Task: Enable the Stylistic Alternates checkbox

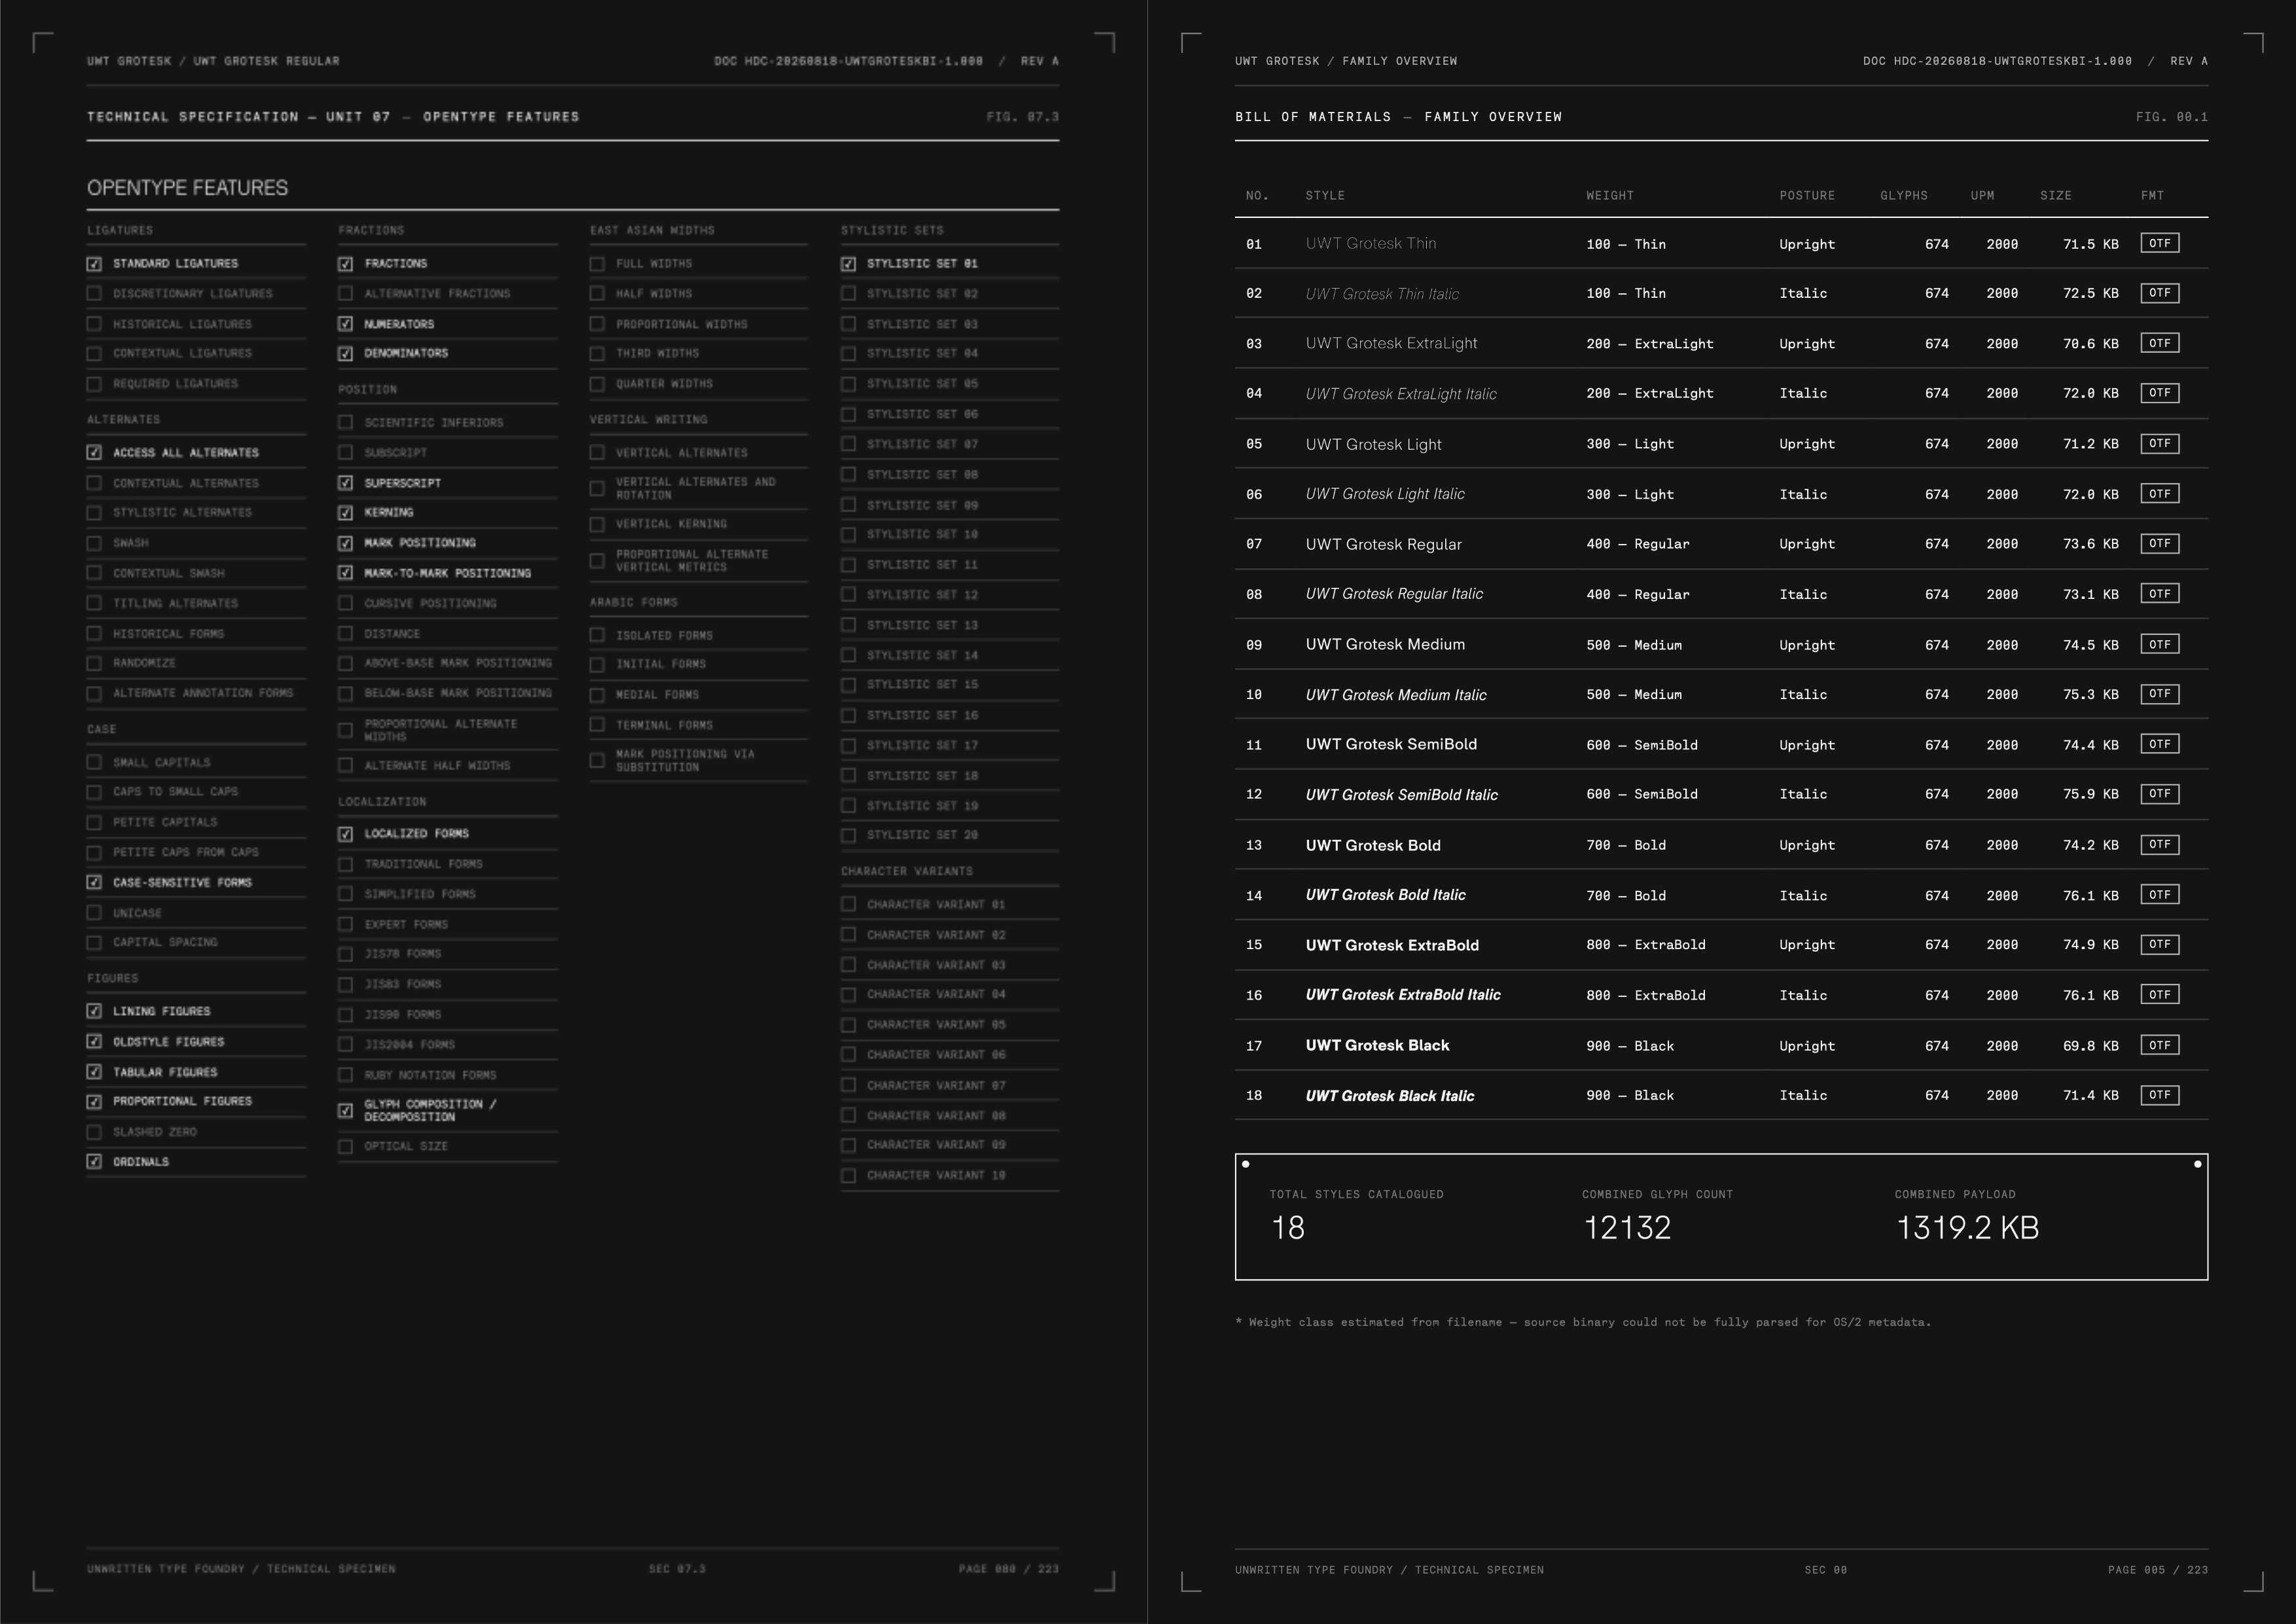Action: pyautogui.click(x=94, y=513)
